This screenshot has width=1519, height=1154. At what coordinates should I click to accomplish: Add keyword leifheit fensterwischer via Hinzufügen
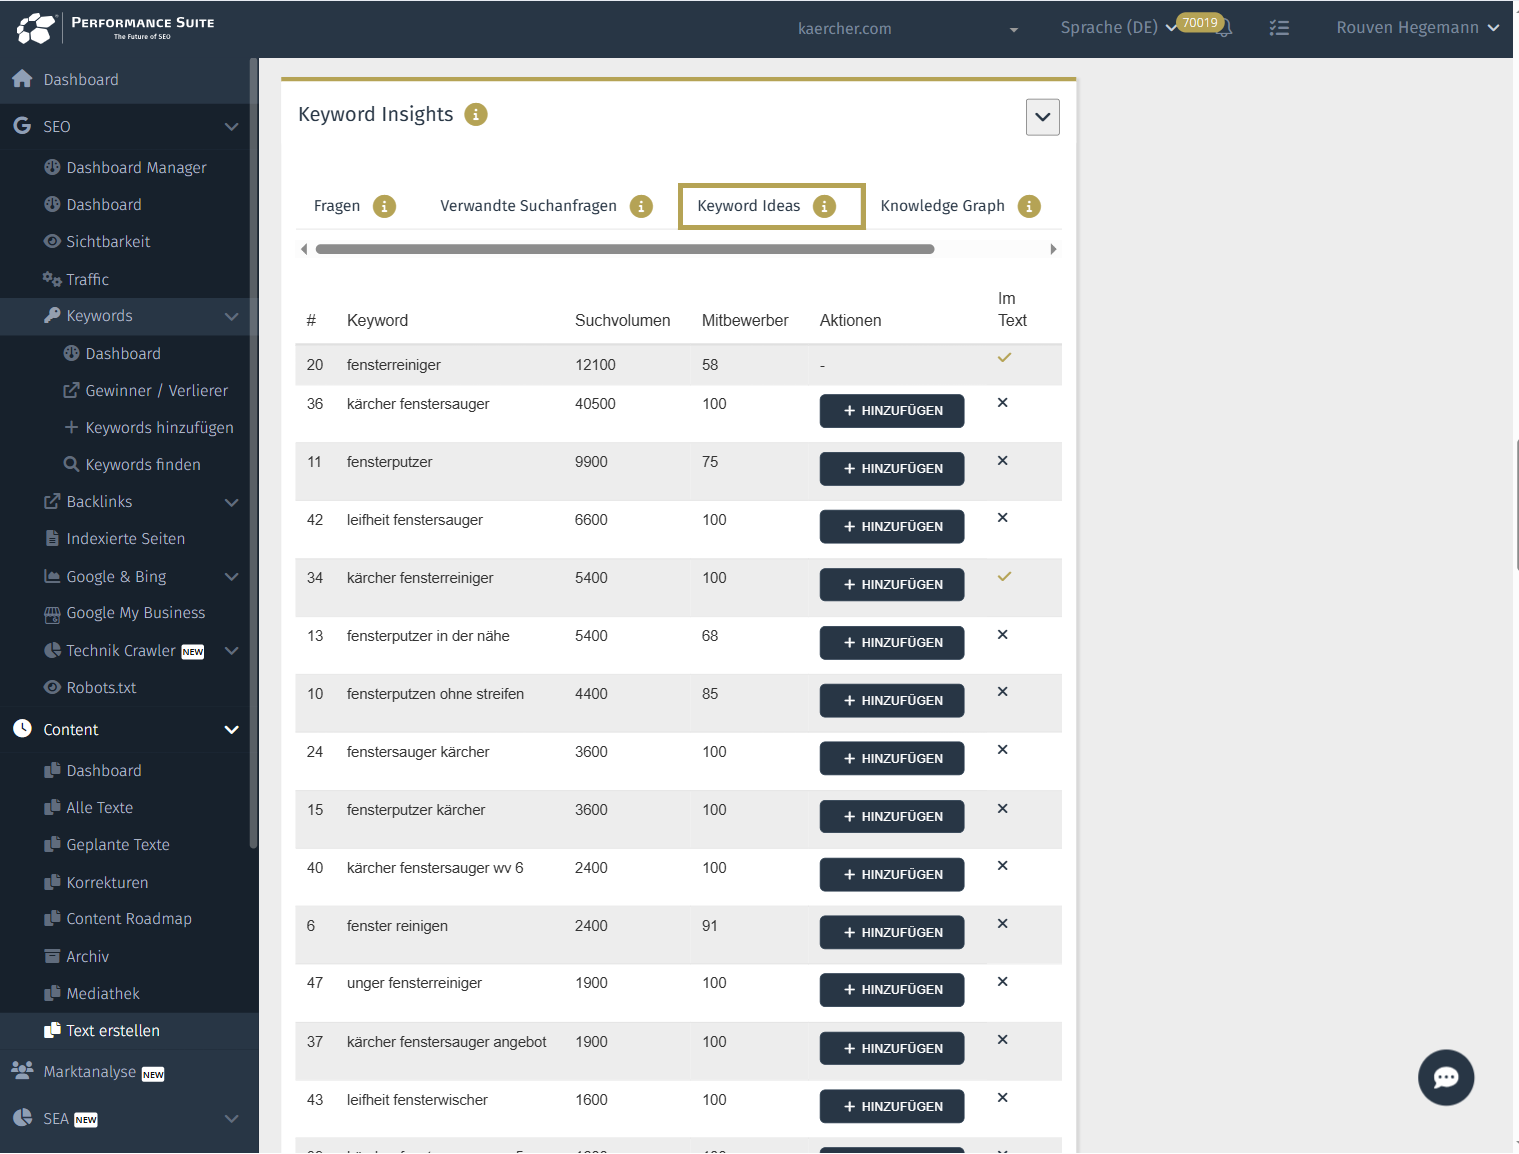tap(892, 1107)
